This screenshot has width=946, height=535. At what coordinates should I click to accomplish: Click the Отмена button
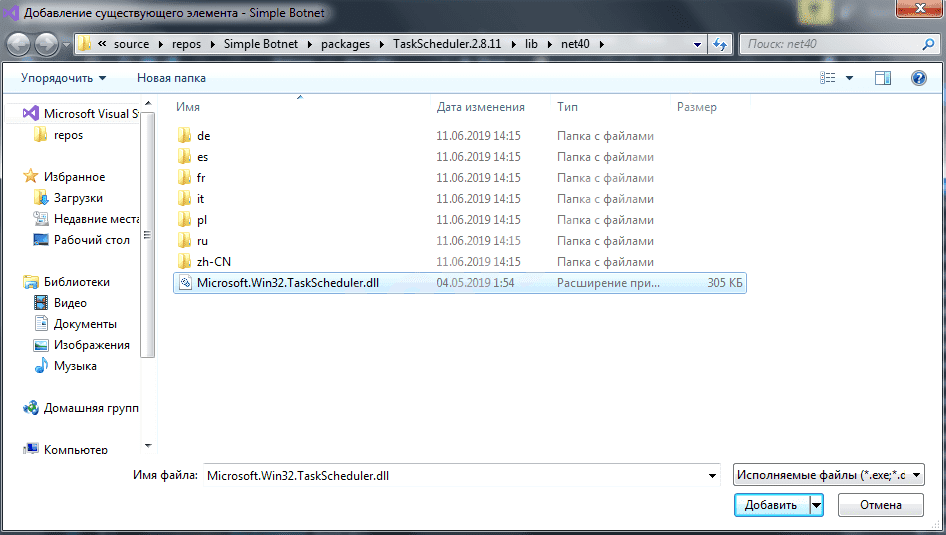point(881,505)
